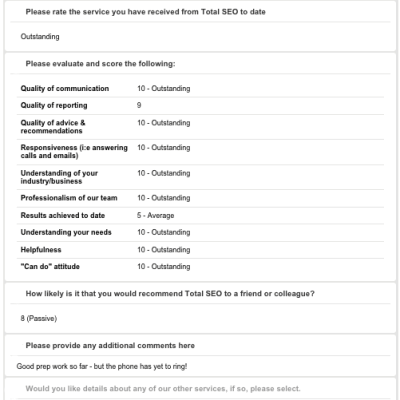400x400 pixels.
Task: Click Professionalism of our team score value
Action: 164,198
